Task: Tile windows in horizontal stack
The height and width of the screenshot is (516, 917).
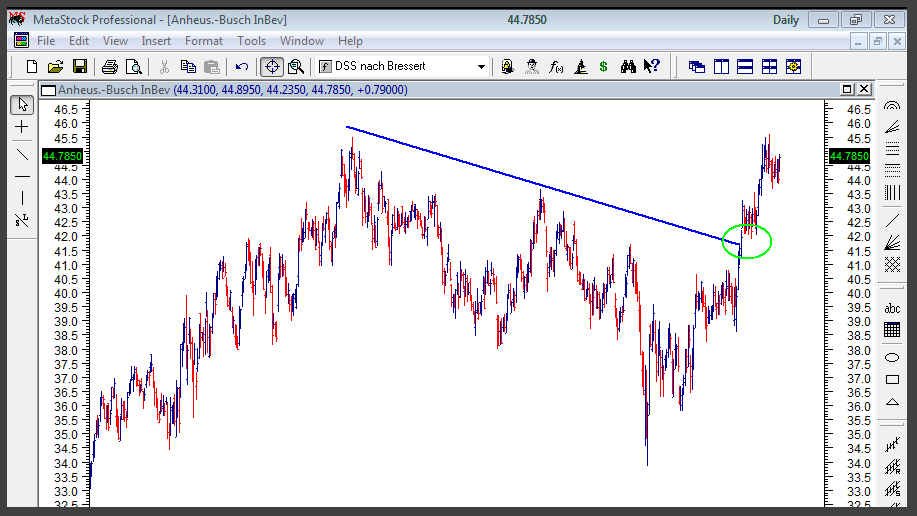Action: tap(745, 67)
